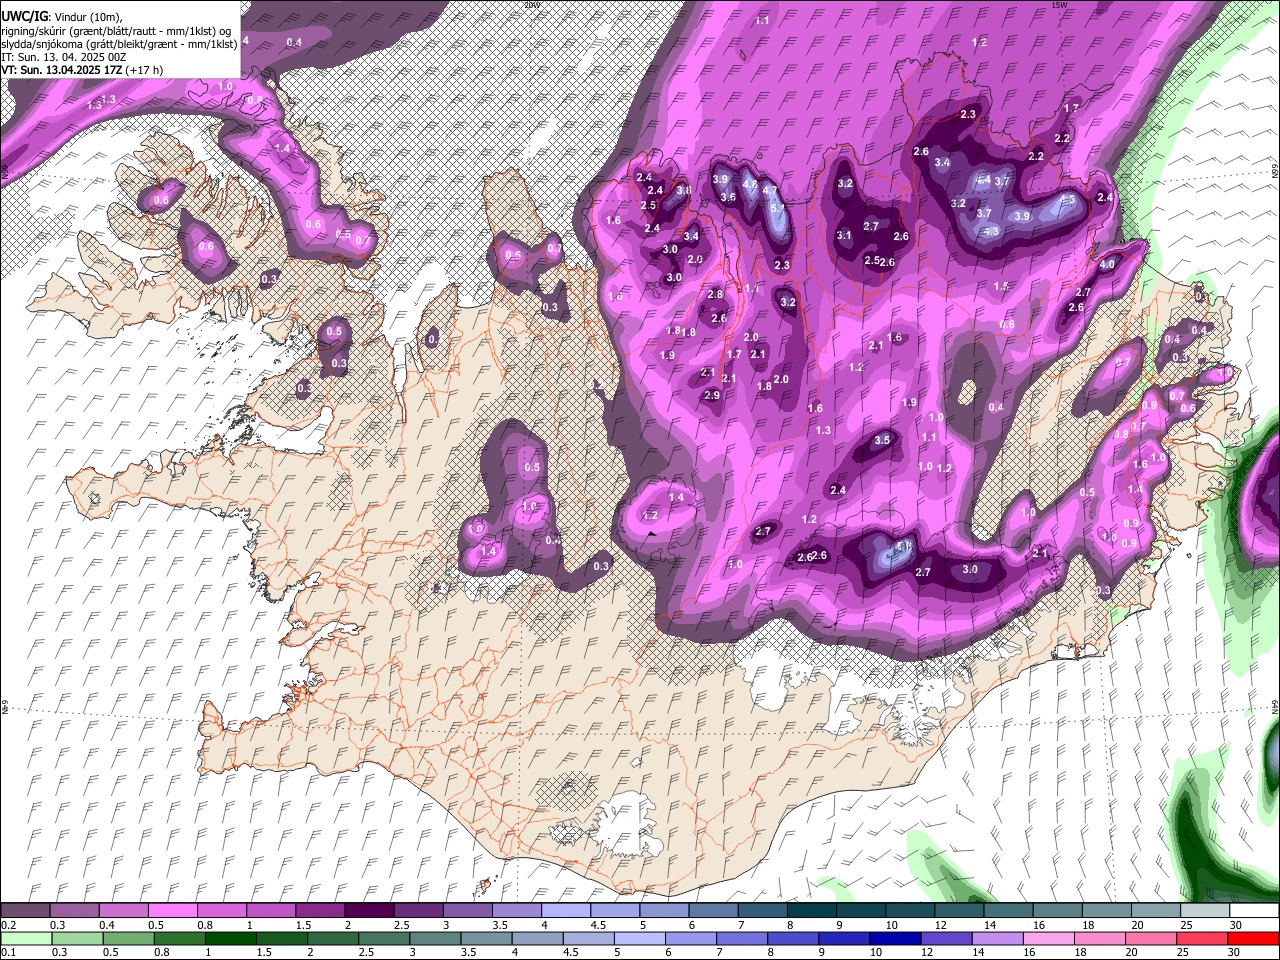Click the 2.9 map value
Viewport: 1280px width, 960px height.
[712, 395]
